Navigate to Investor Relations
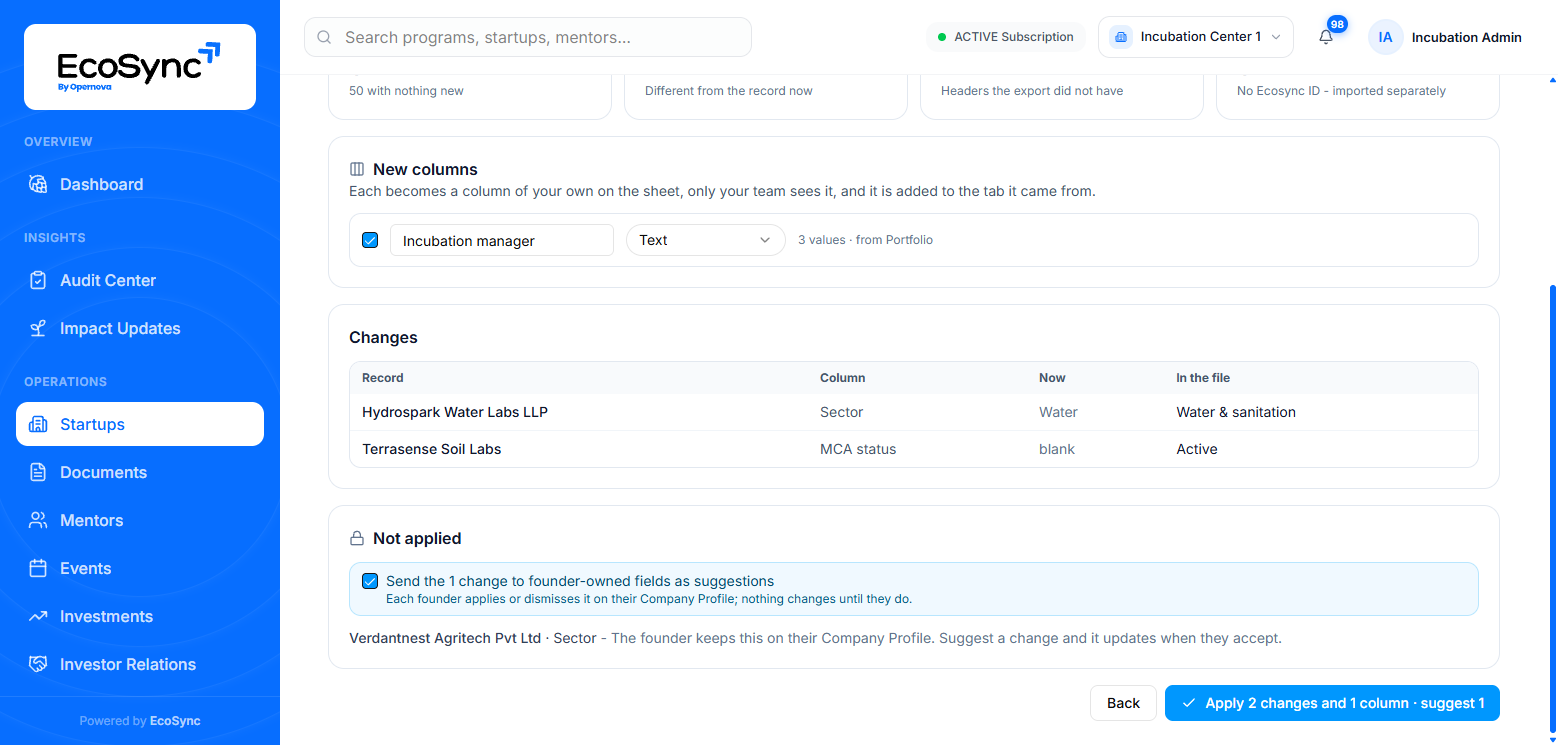This screenshot has width=1558, height=745. (x=140, y=664)
